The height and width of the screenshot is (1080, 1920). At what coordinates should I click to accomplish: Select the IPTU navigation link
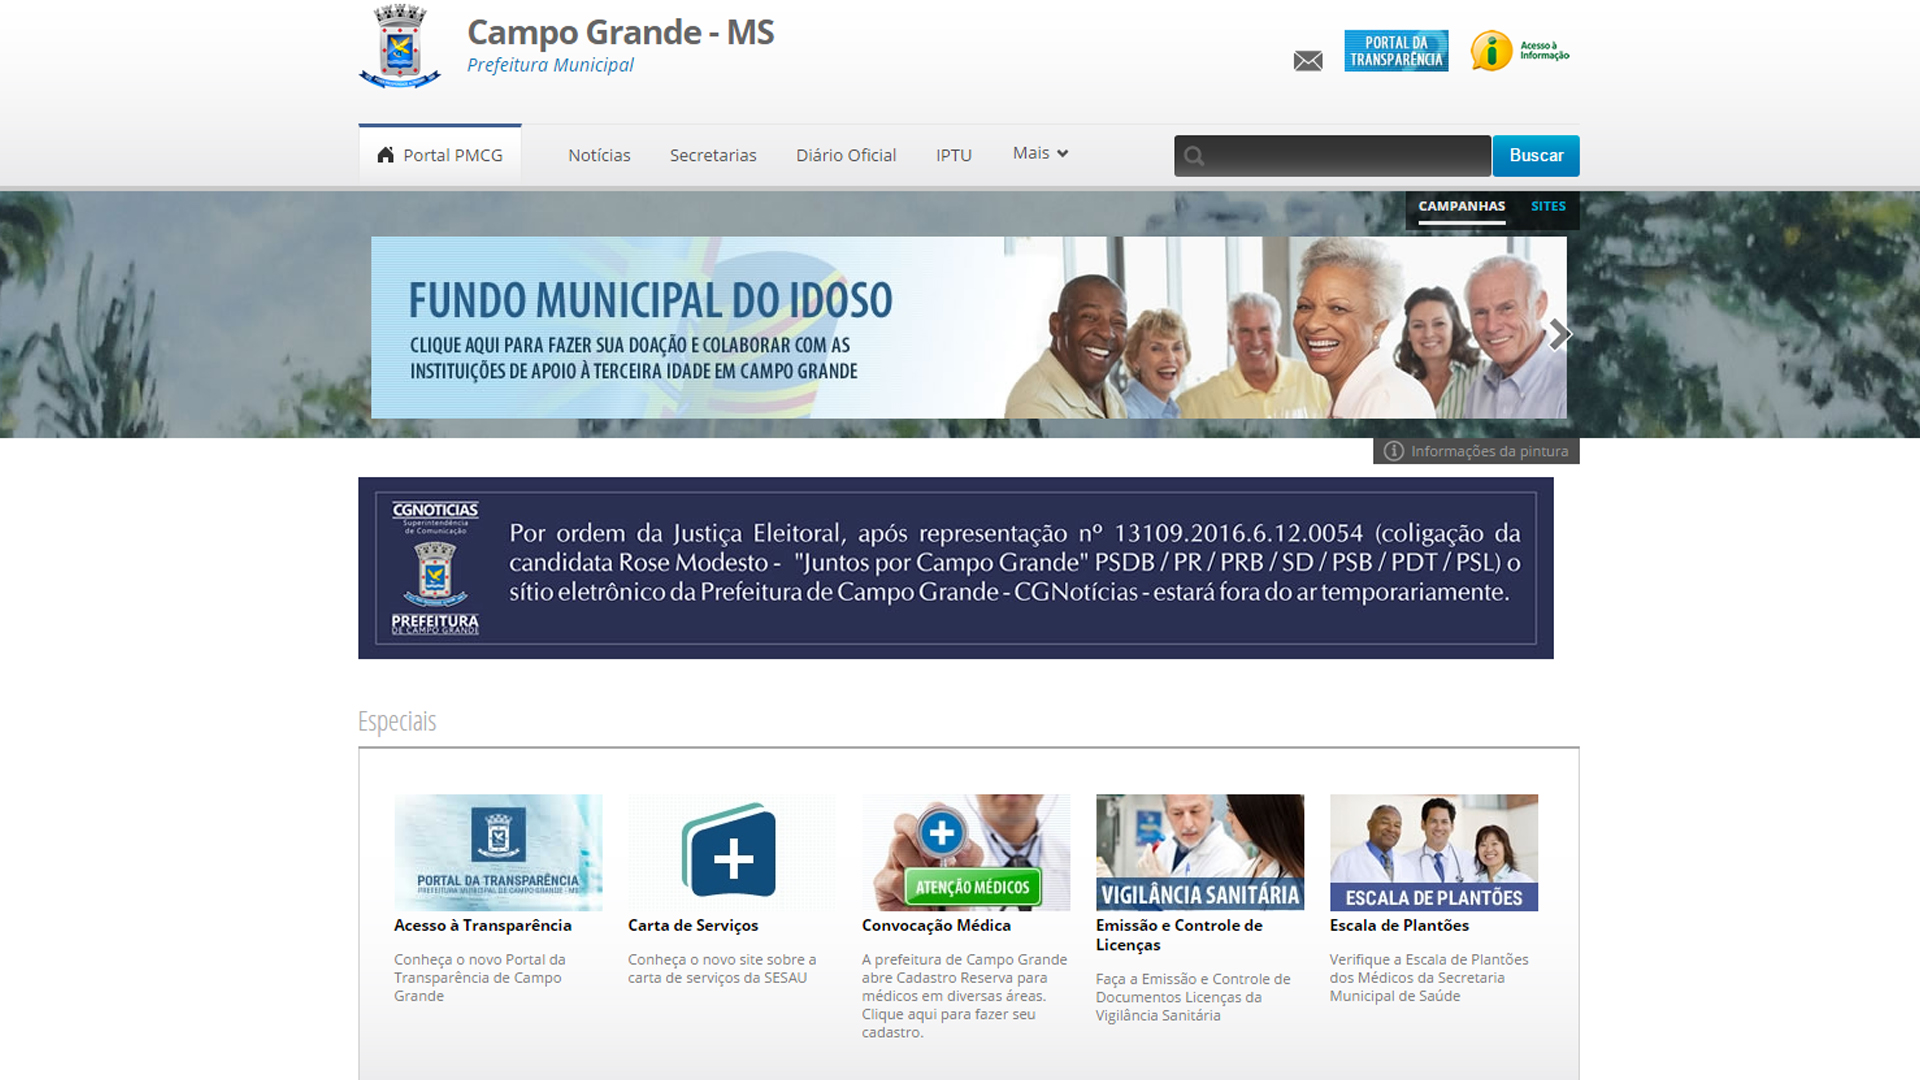[953, 155]
